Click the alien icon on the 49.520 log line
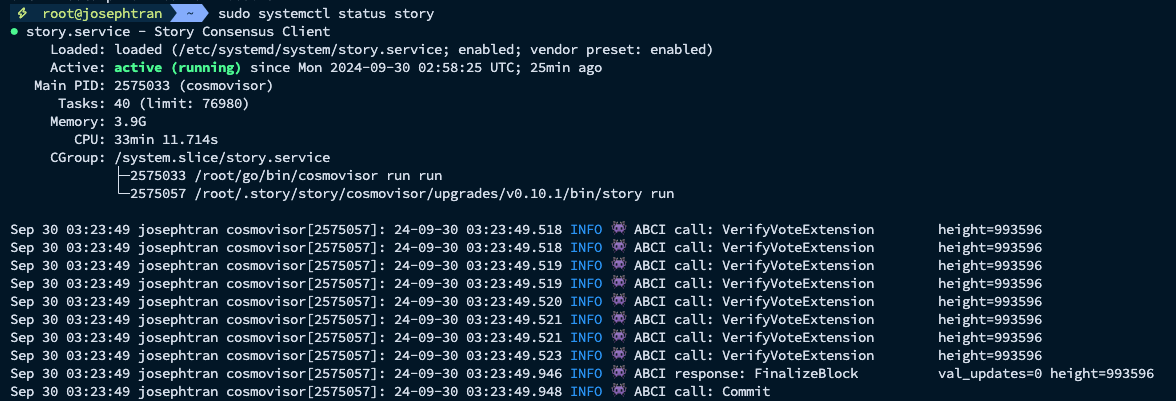 [618, 301]
